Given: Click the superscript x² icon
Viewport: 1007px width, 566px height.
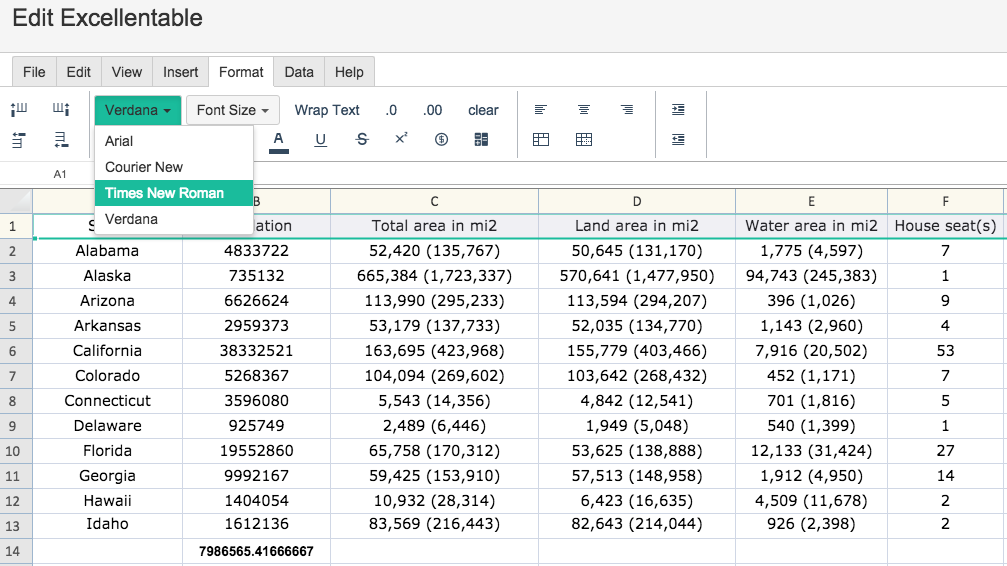Looking at the screenshot, I should click(401, 139).
